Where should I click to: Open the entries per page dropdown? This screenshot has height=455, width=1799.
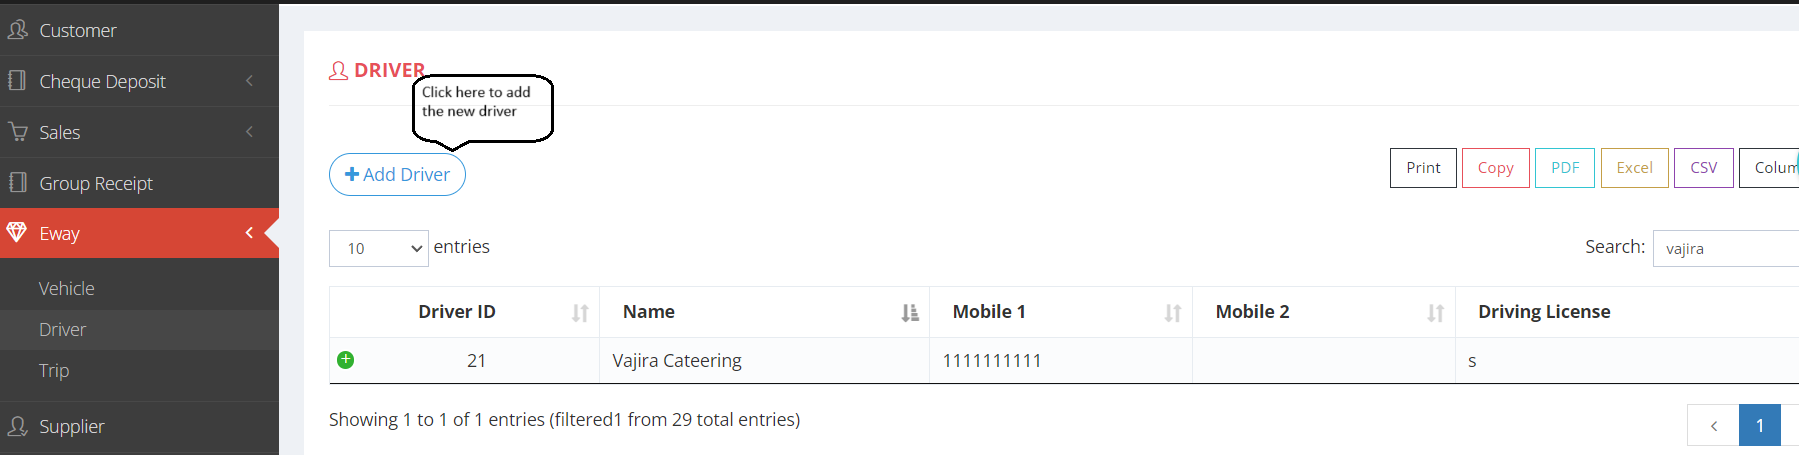(378, 248)
